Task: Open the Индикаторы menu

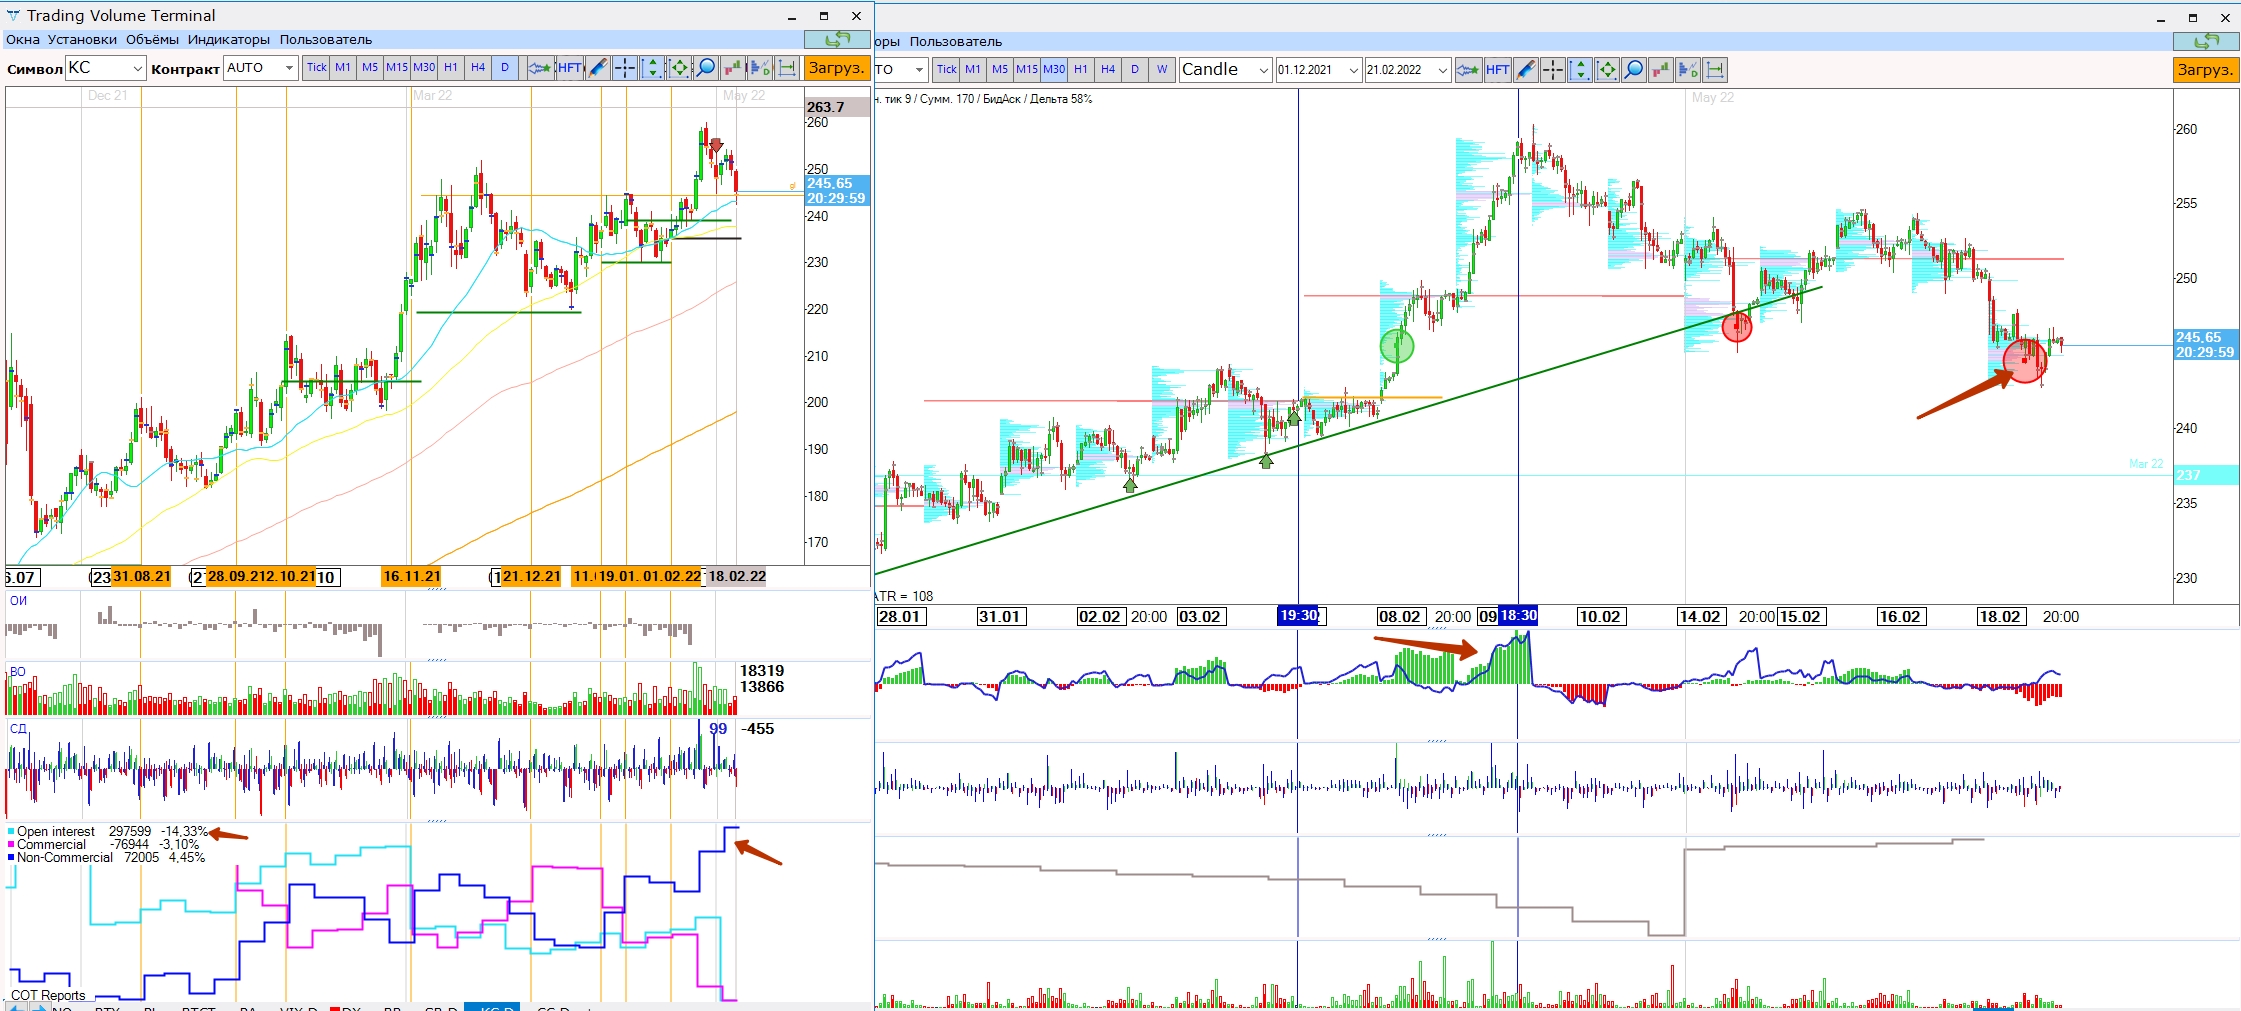Action: pos(228,40)
